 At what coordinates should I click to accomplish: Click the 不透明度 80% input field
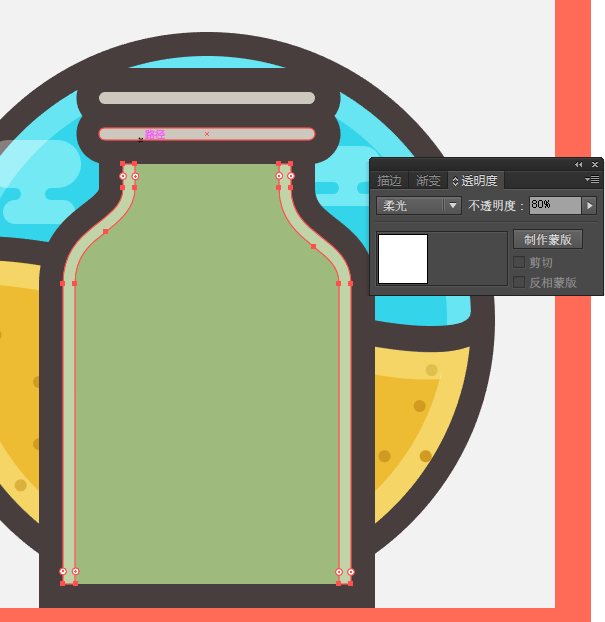[x=554, y=205]
